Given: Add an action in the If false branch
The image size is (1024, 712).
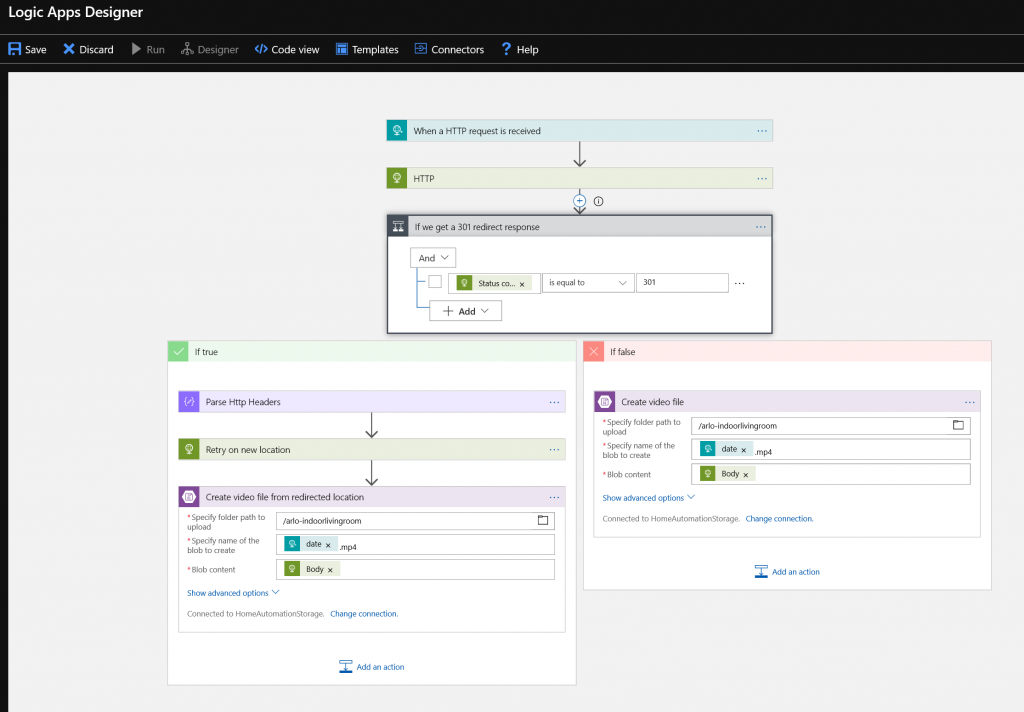Looking at the screenshot, I should tap(787, 572).
